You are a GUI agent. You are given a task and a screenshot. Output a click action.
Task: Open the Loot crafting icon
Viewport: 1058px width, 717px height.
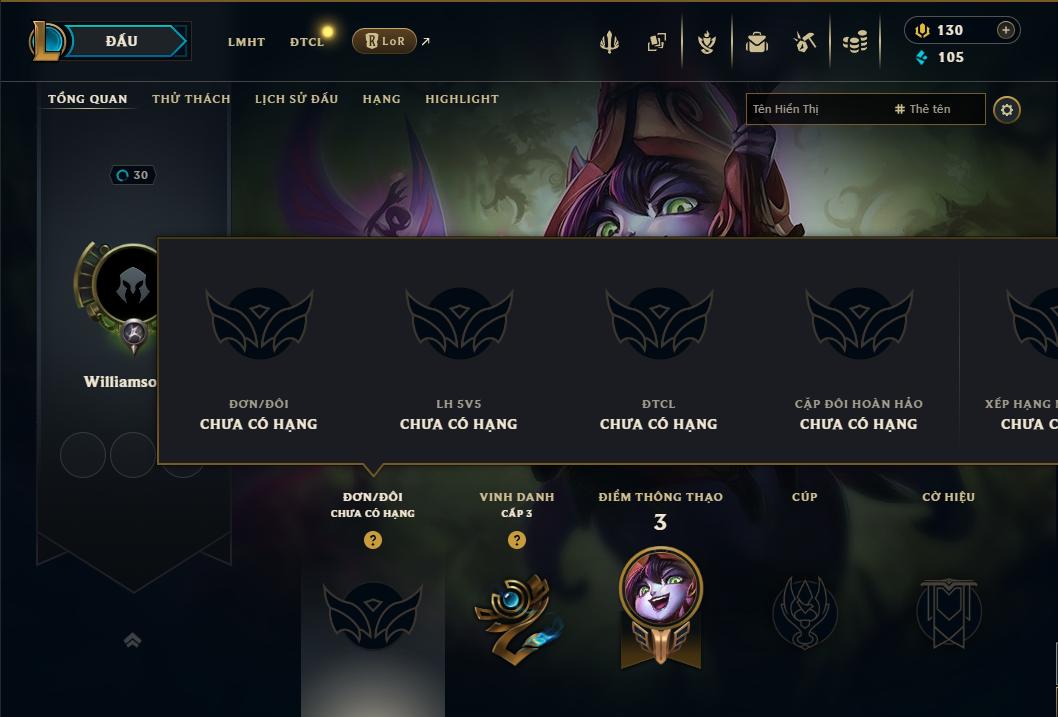click(804, 42)
